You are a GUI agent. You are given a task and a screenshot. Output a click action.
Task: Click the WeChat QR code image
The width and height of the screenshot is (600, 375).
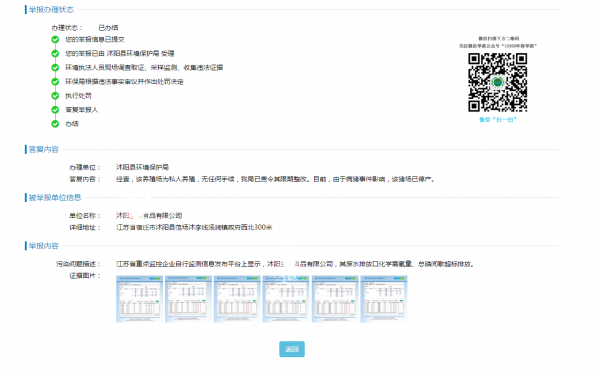[x=497, y=82]
